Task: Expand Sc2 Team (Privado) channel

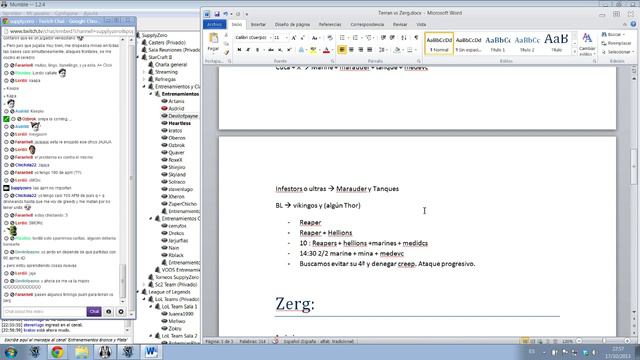Action: point(144,284)
